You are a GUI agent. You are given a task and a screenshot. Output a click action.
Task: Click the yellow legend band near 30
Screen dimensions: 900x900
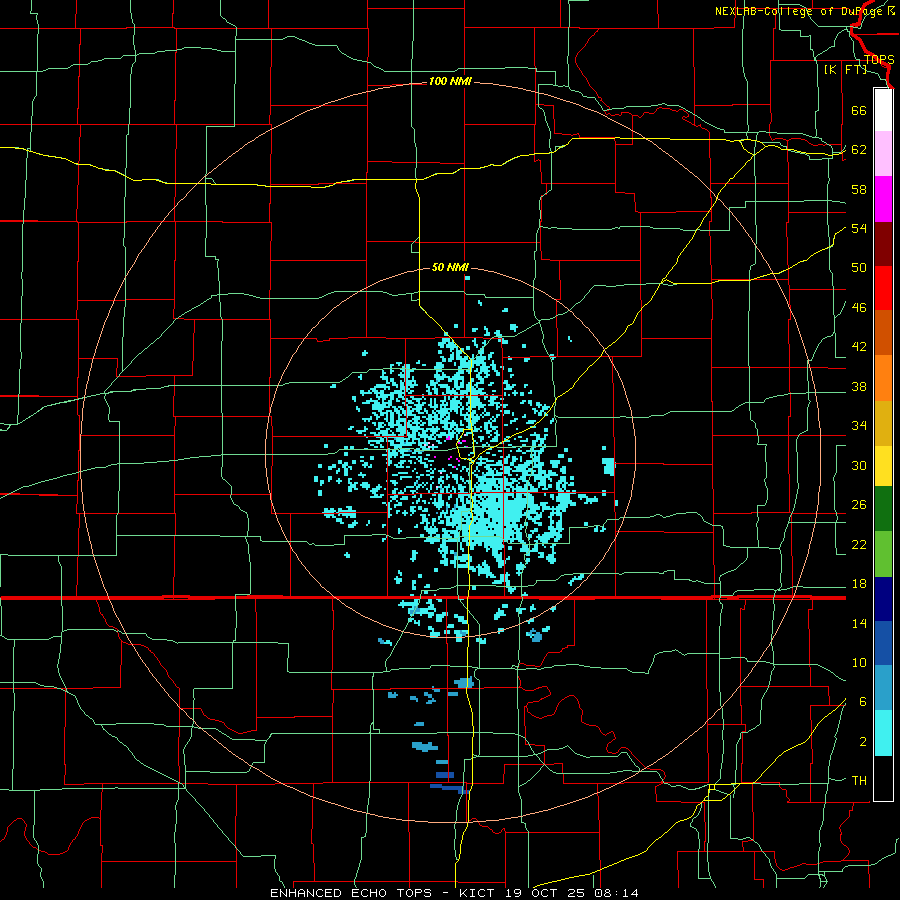(x=883, y=466)
